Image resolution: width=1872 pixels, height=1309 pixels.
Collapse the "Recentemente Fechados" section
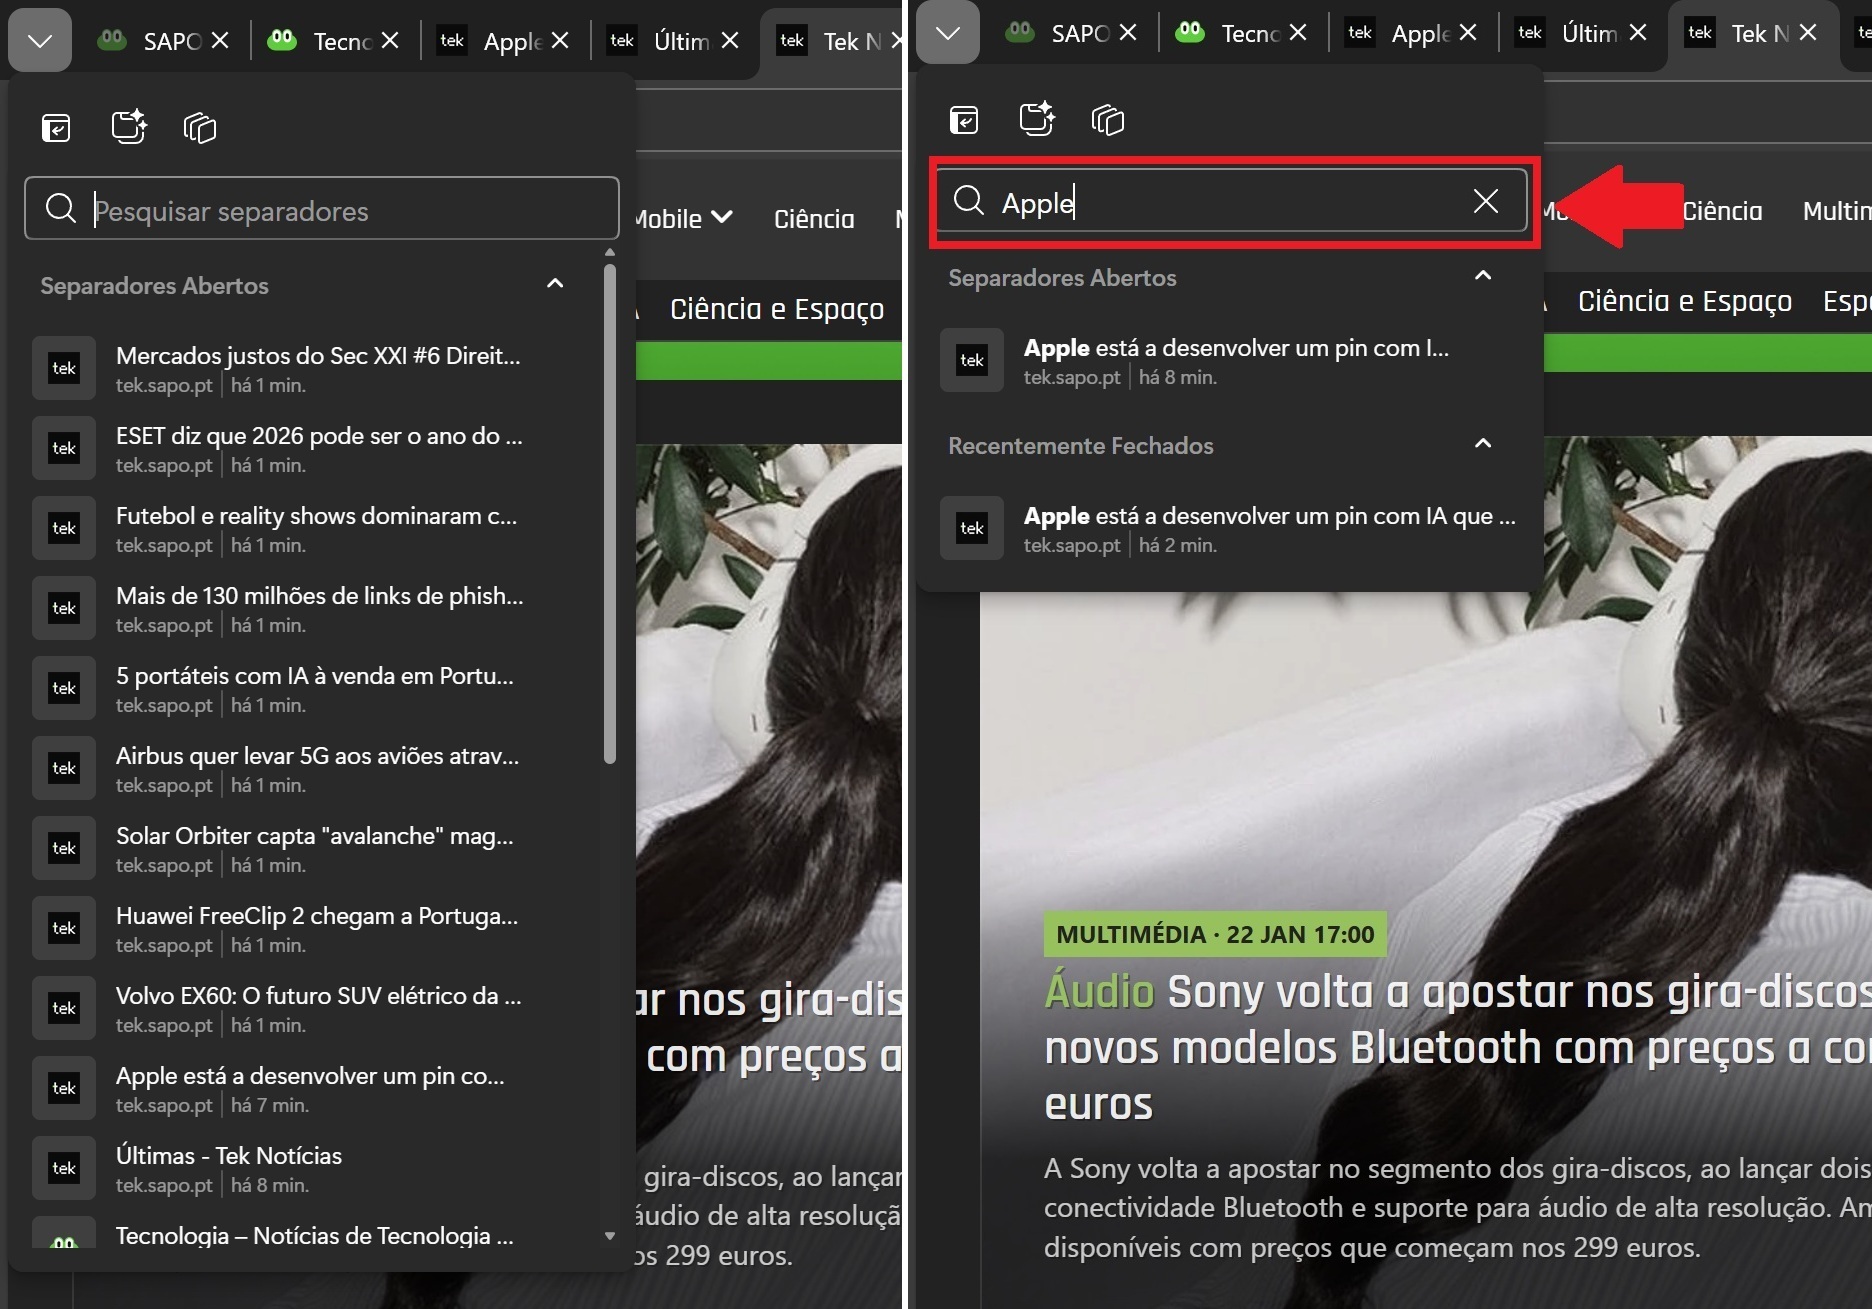coord(1483,445)
